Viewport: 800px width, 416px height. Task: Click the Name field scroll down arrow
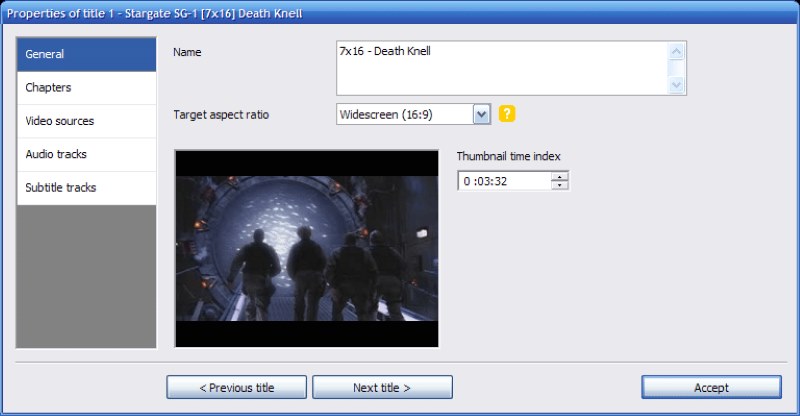[676, 85]
